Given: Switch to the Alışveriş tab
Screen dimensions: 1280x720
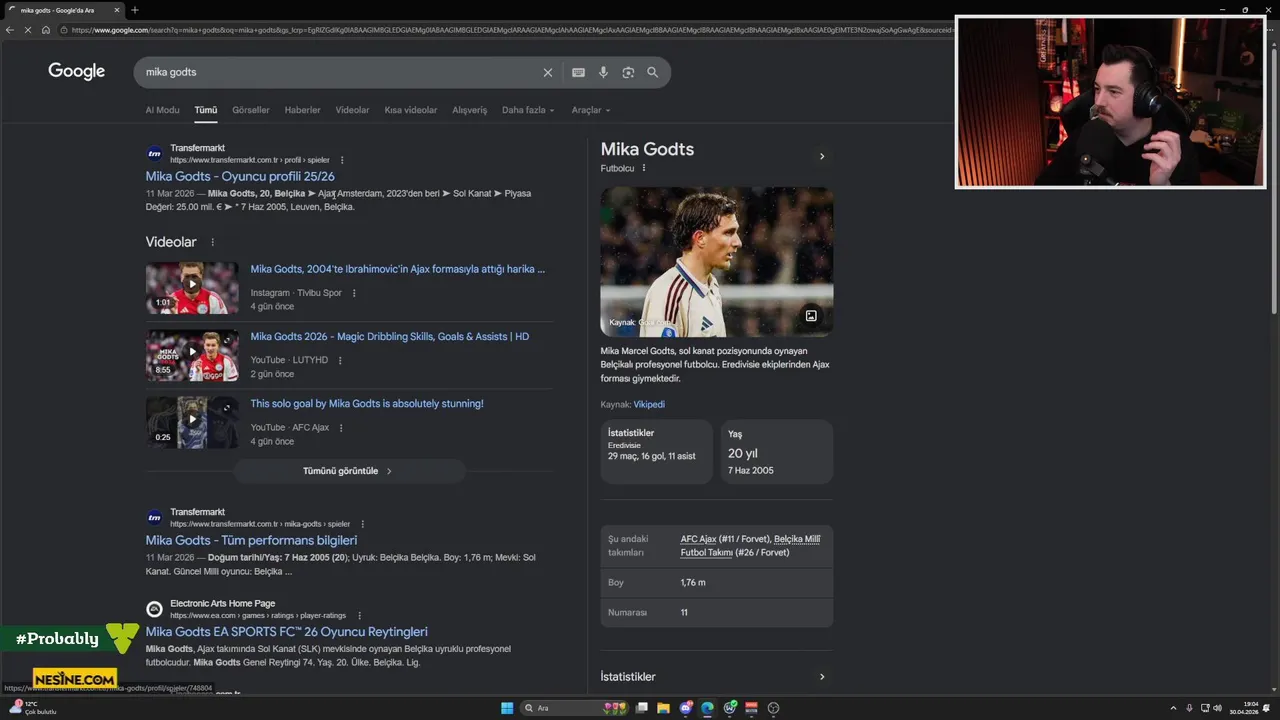Looking at the screenshot, I should click(x=470, y=110).
